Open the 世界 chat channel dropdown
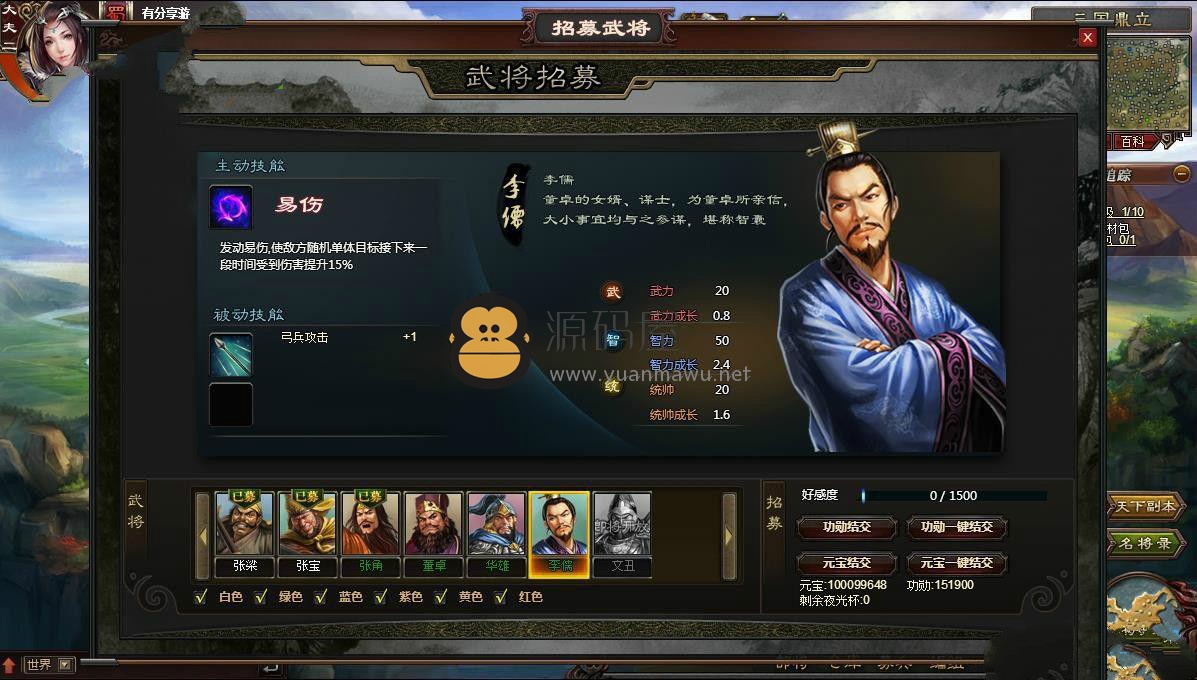Image resolution: width=1197 pixels, height=680 pixels. coord(66,665)
